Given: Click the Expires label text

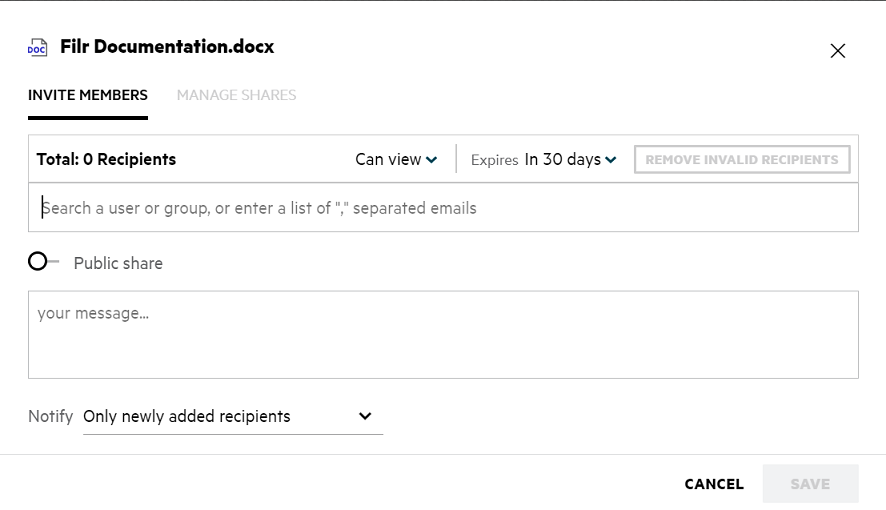Looking at the screenshot, I should coord(494,160).
